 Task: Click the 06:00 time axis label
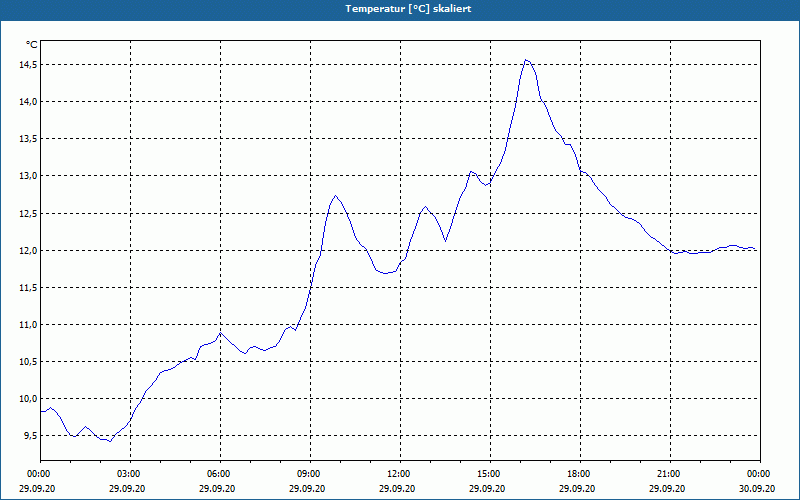[x=220, y=474]
